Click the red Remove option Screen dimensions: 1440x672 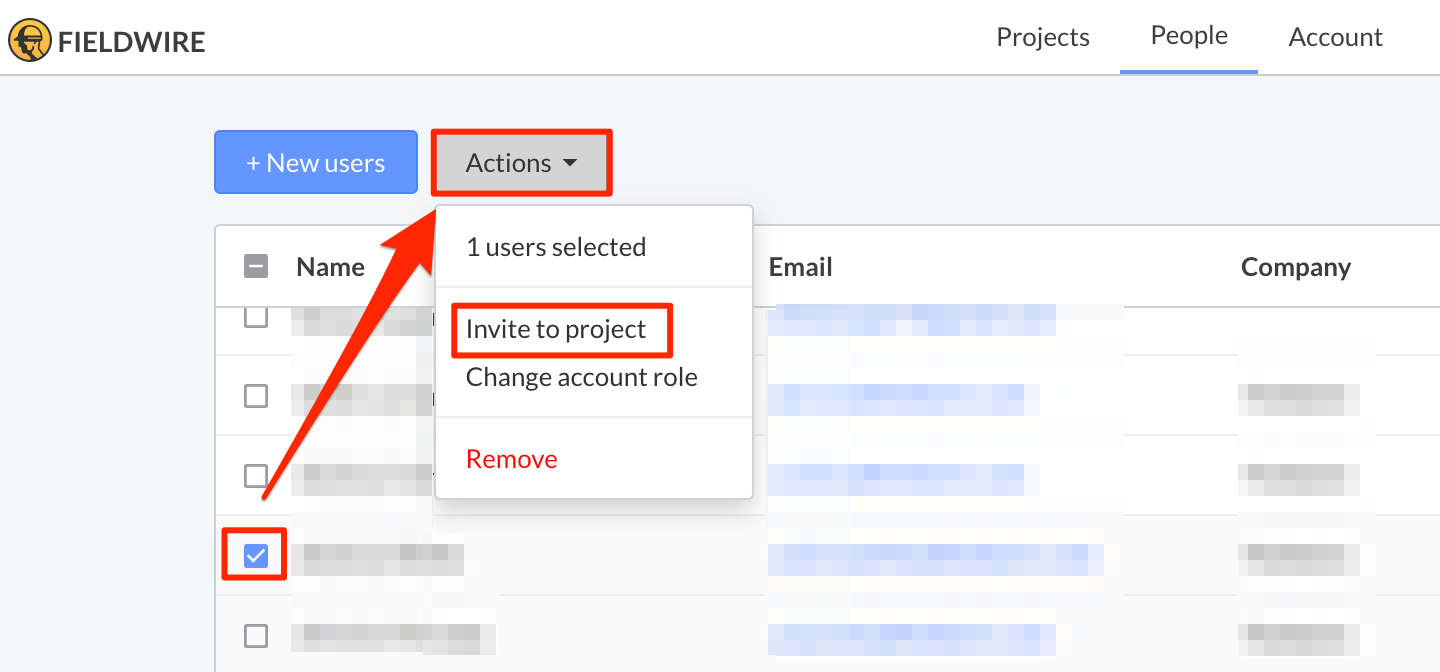point(511,458)
